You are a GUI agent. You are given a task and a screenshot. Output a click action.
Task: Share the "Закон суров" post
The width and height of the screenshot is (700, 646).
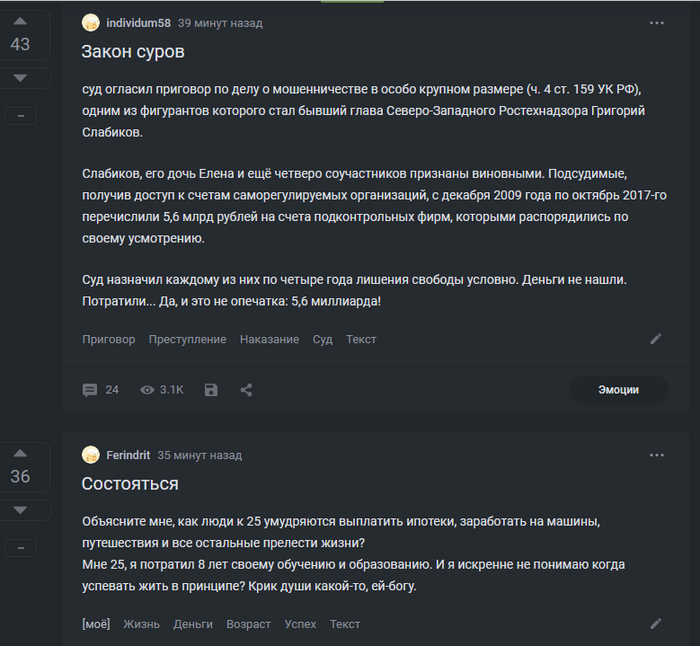click(x=246, y=390)
